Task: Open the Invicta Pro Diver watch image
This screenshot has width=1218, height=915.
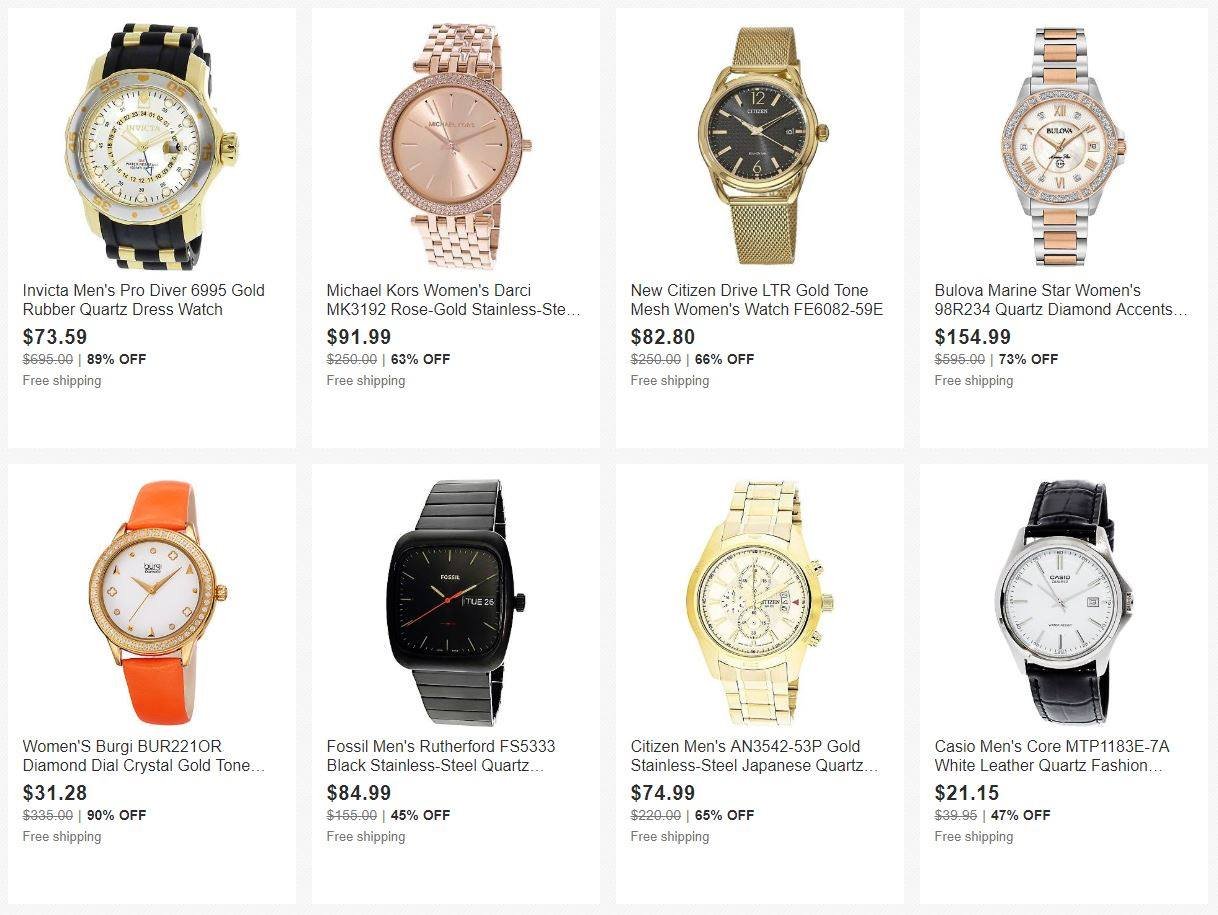Action: click(x=152, y=145)
